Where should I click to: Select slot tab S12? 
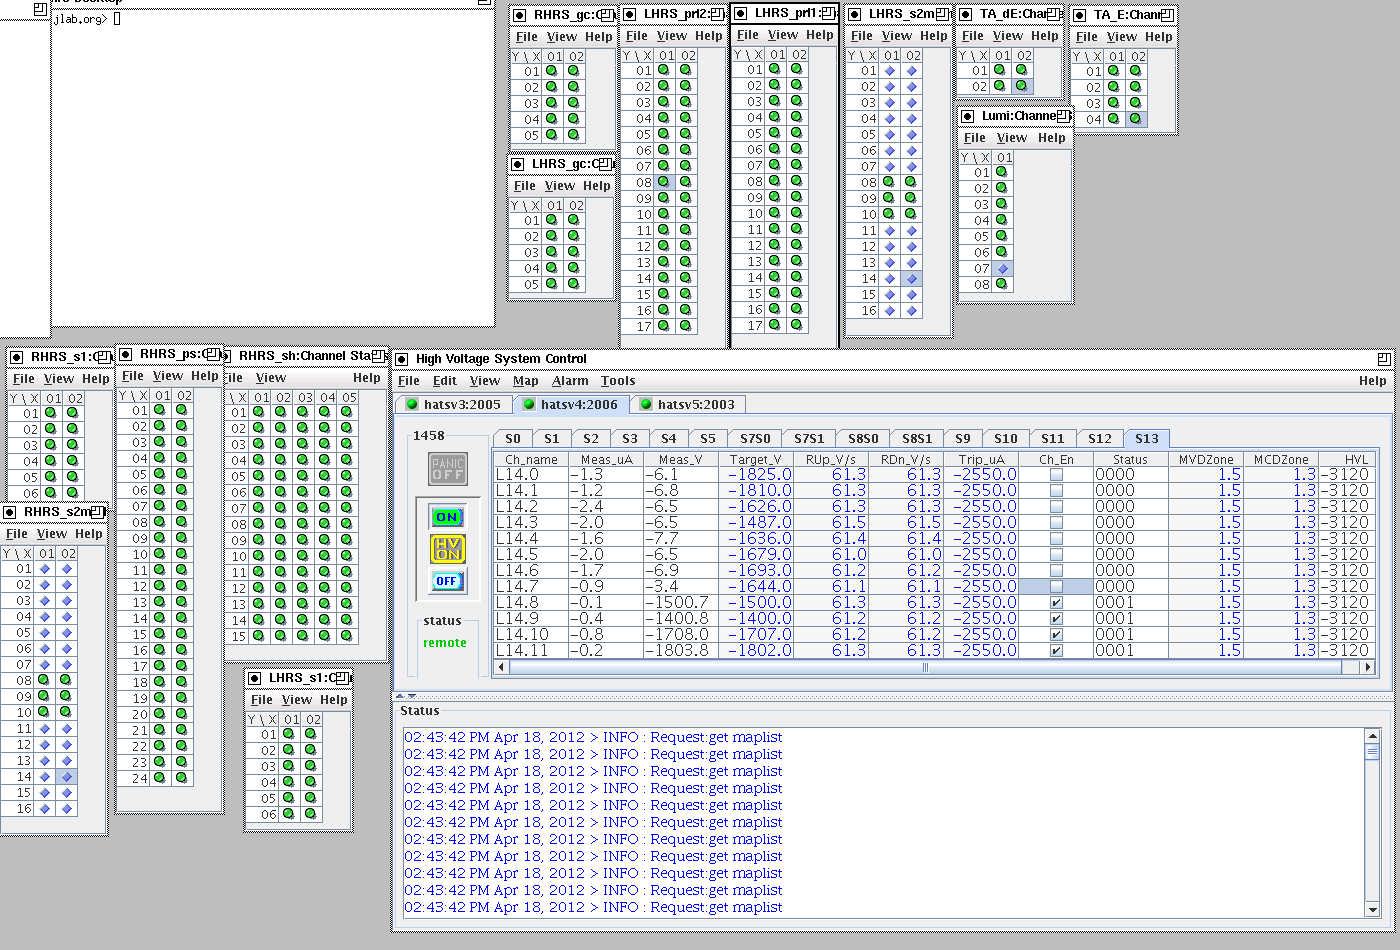1100,438
